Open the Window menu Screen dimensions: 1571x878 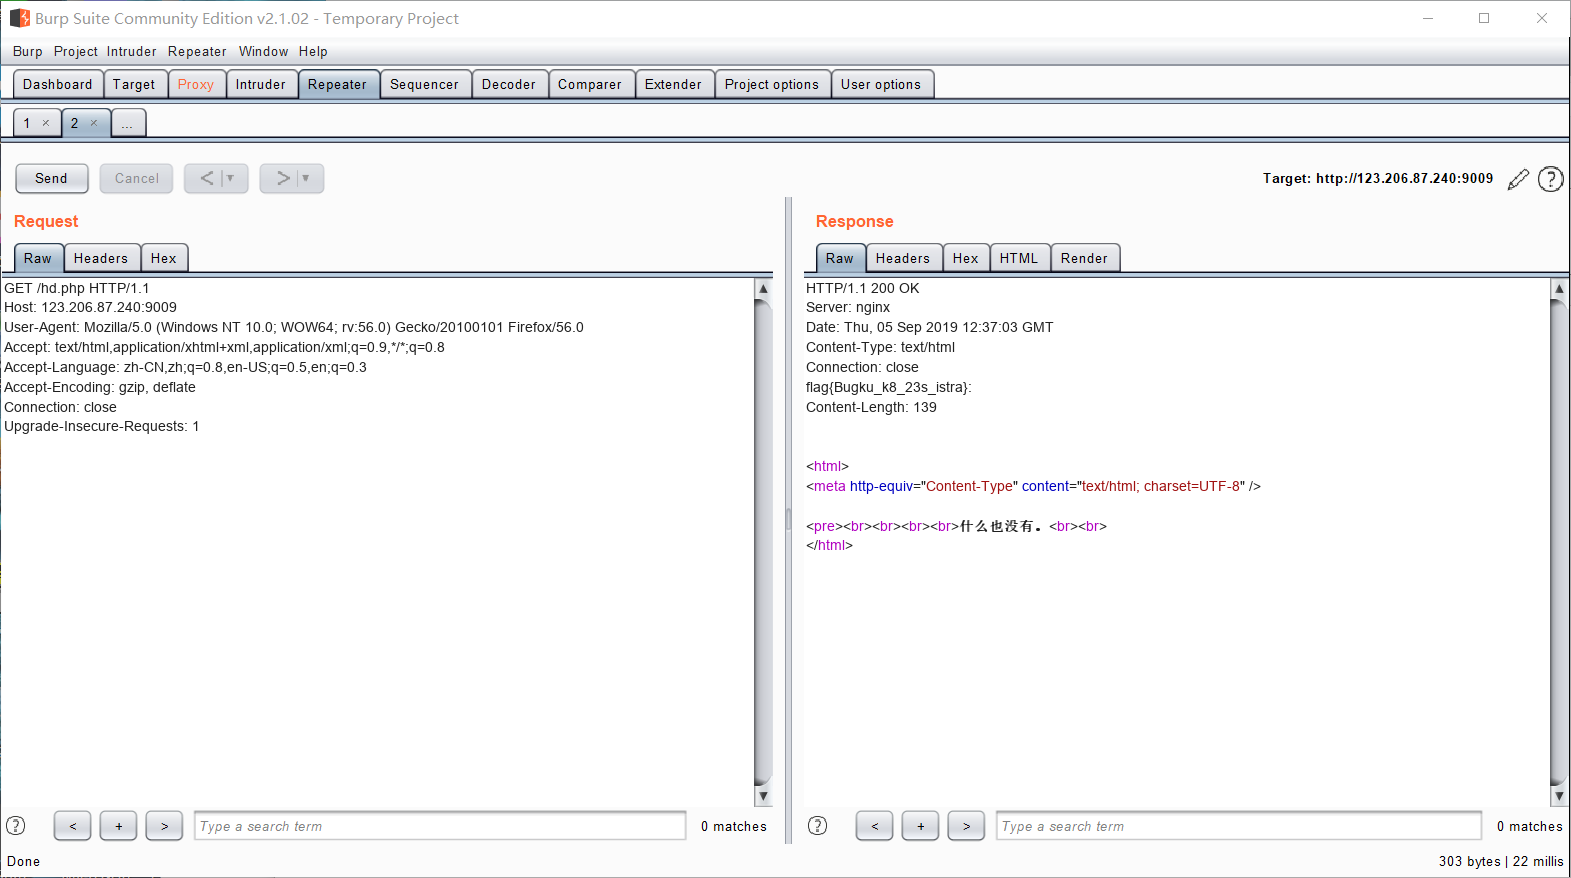coord(264,51)
